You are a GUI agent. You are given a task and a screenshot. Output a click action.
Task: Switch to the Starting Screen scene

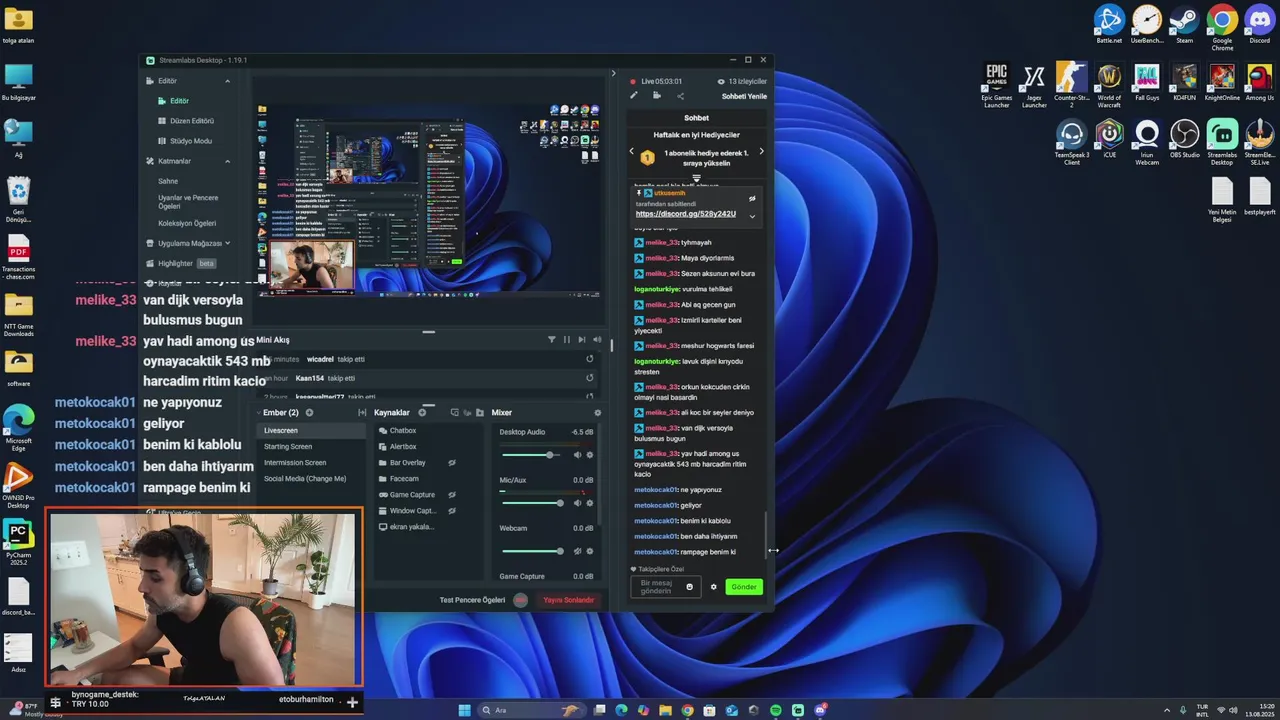tap(288, 446)
